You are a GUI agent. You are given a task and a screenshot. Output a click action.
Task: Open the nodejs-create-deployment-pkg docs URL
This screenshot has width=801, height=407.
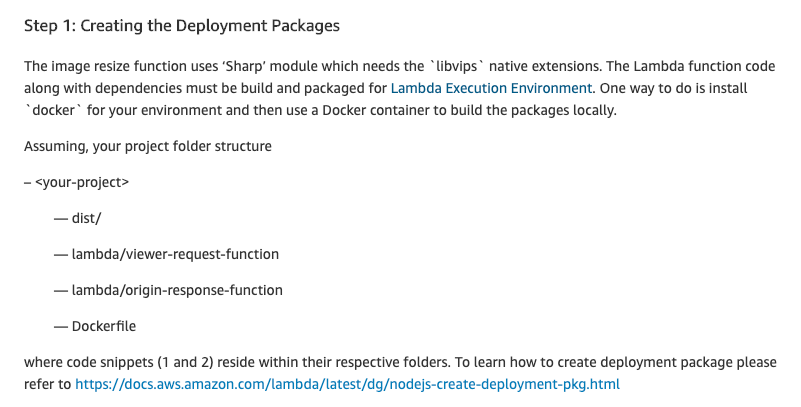tap(347, 384)
